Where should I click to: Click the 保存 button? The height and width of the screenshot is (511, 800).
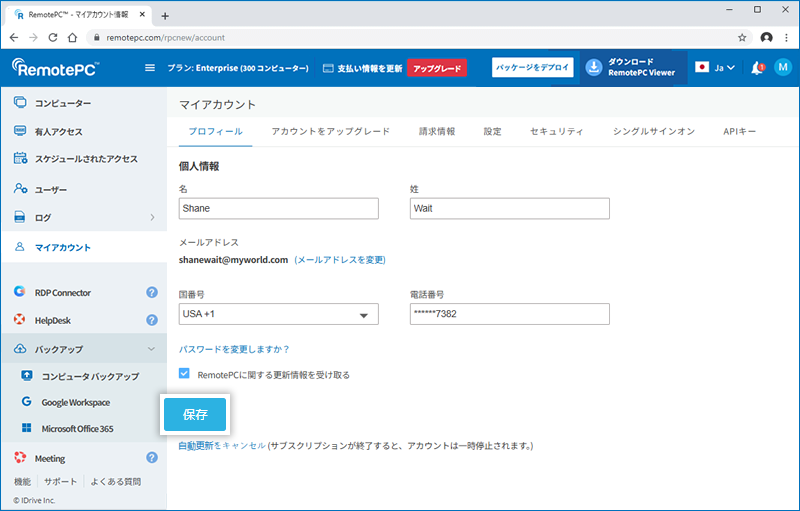click(195, 415)
